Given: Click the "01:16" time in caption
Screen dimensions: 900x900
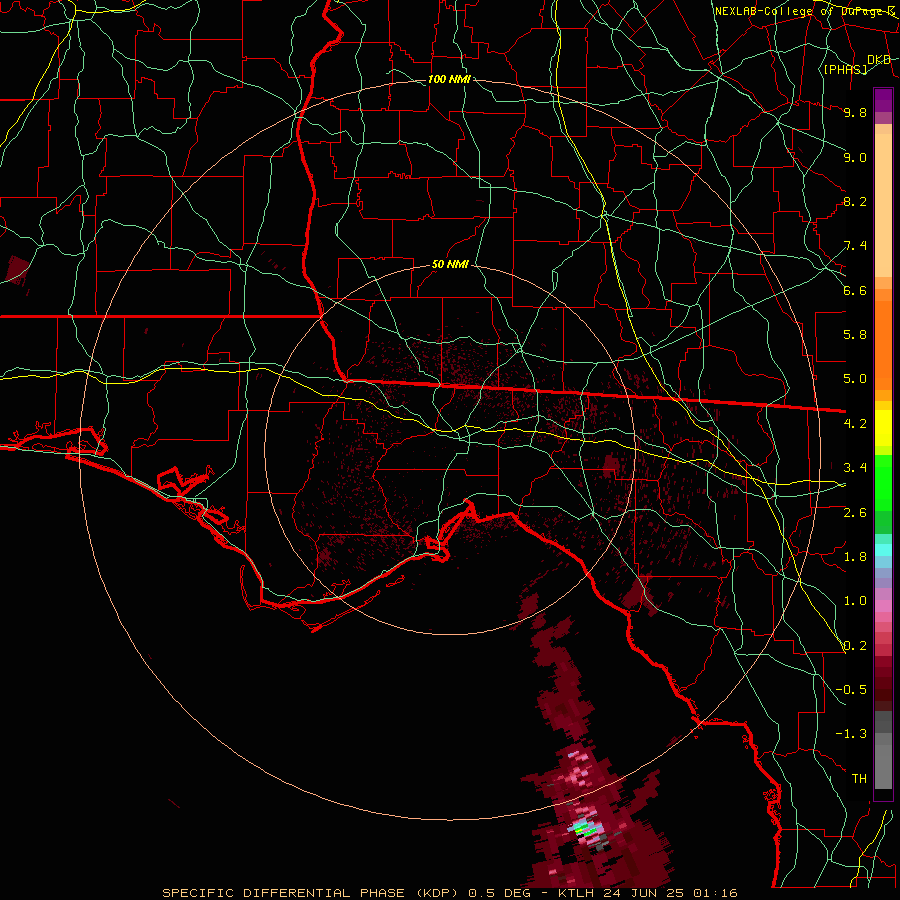Looking at the screenshot, I should pos(715,893).
